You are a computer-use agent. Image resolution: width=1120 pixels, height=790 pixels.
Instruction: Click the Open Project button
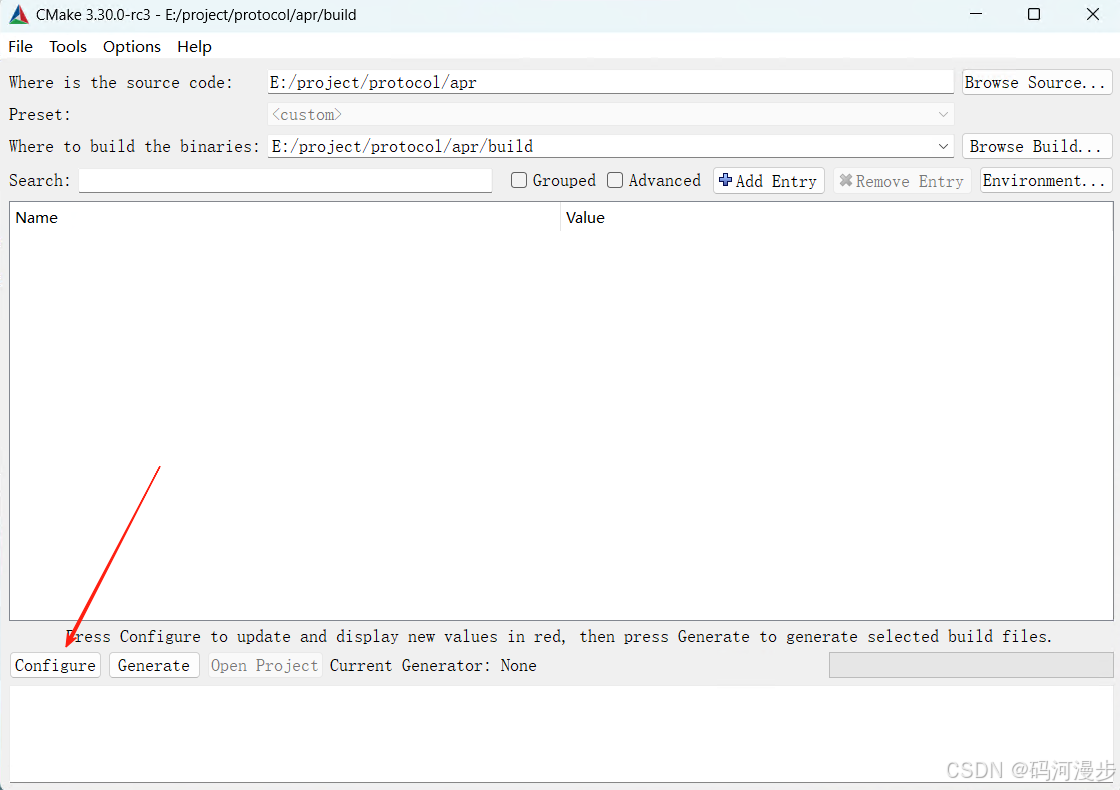click(x=264, y=666)
